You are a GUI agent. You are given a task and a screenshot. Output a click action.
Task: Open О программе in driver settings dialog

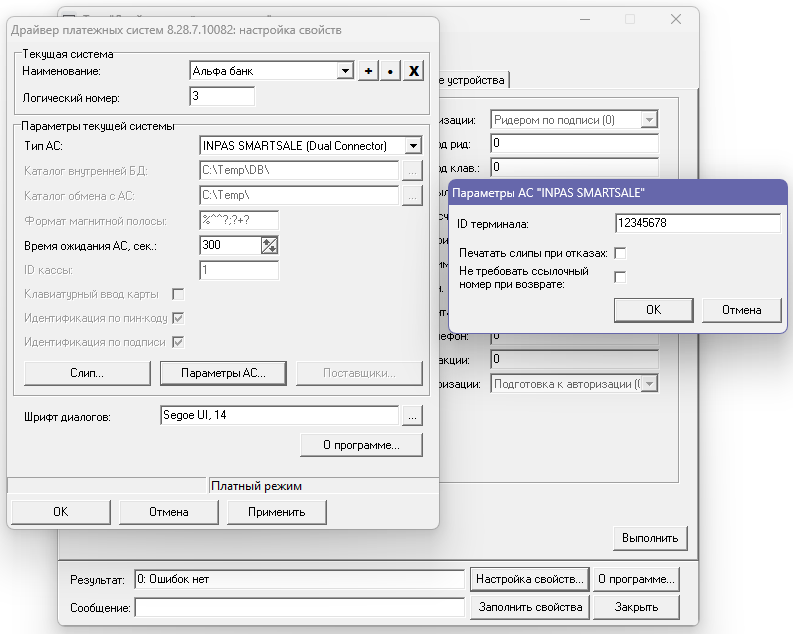(x=361, y=445)
